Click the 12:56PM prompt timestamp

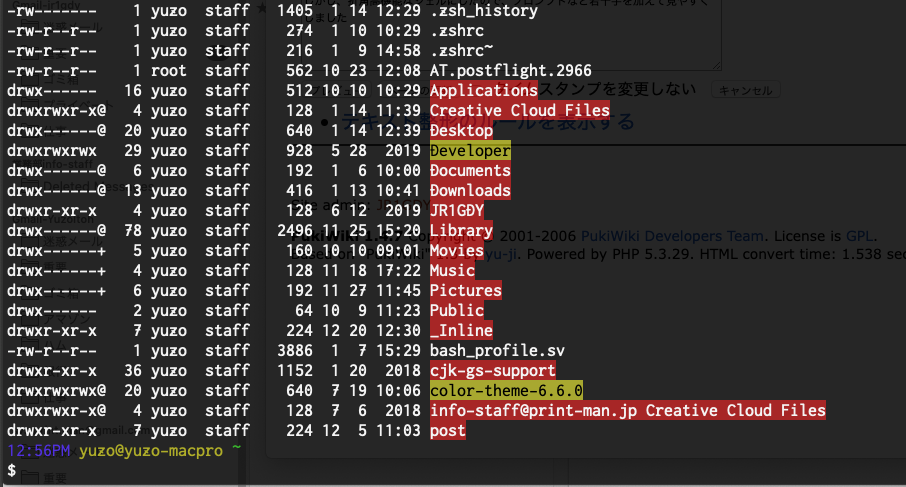click(38, 450)
